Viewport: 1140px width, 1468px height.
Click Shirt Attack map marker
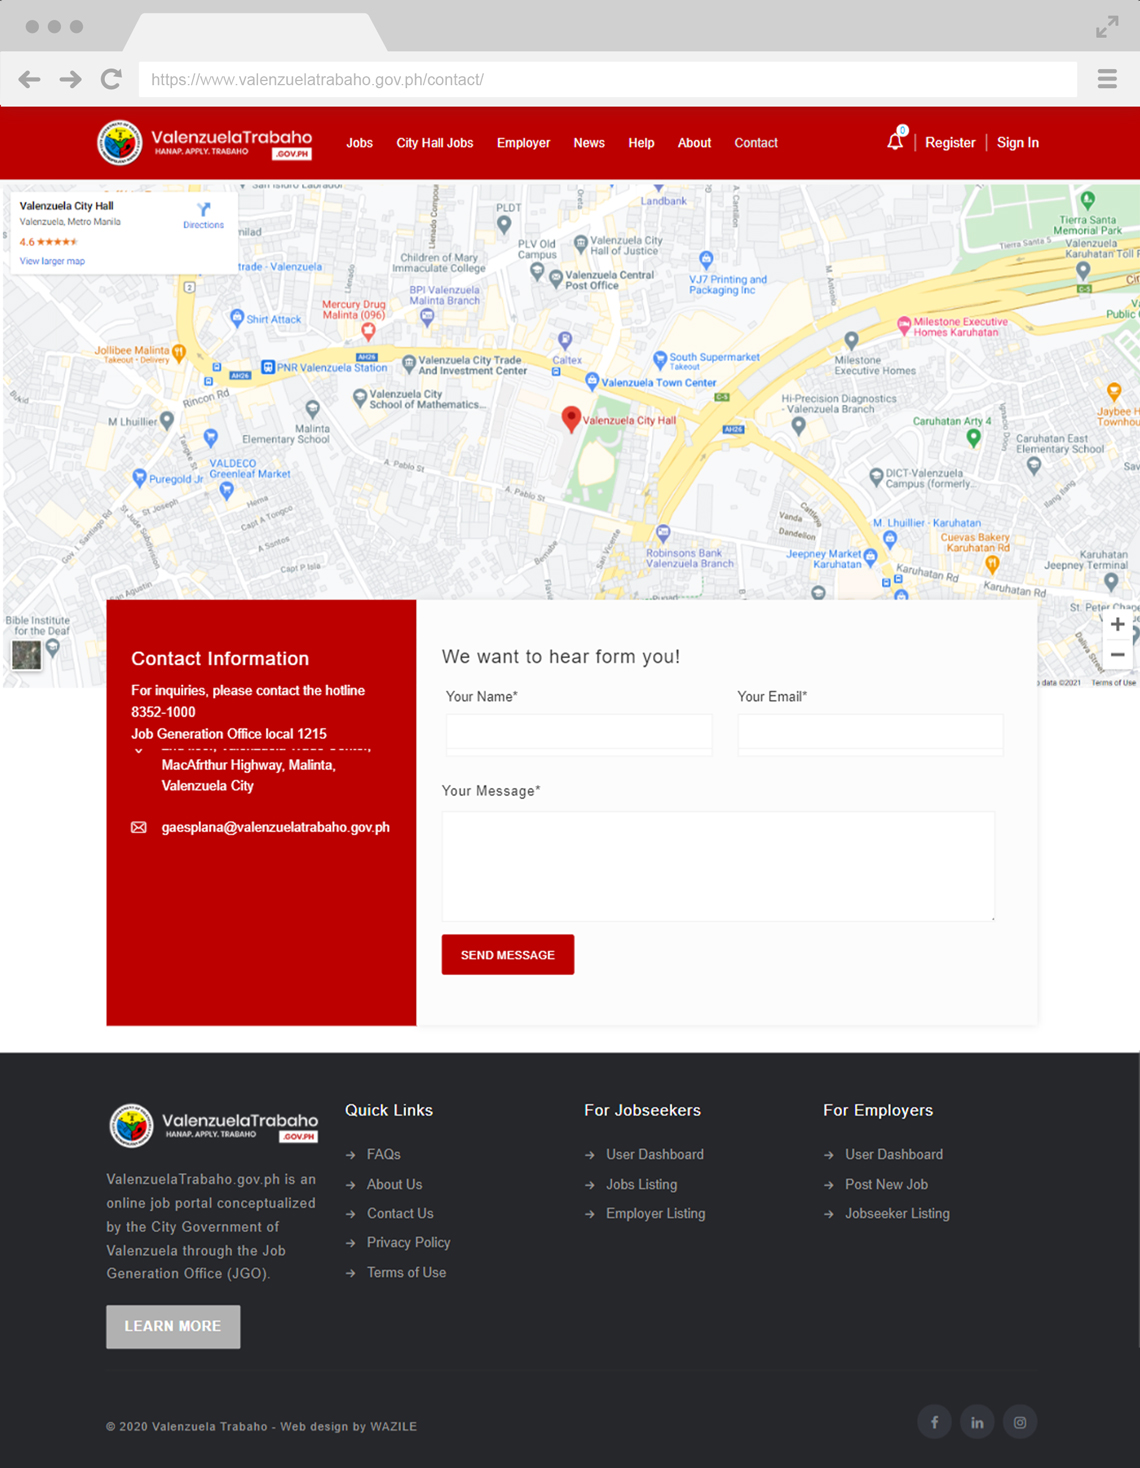[237, 318]
